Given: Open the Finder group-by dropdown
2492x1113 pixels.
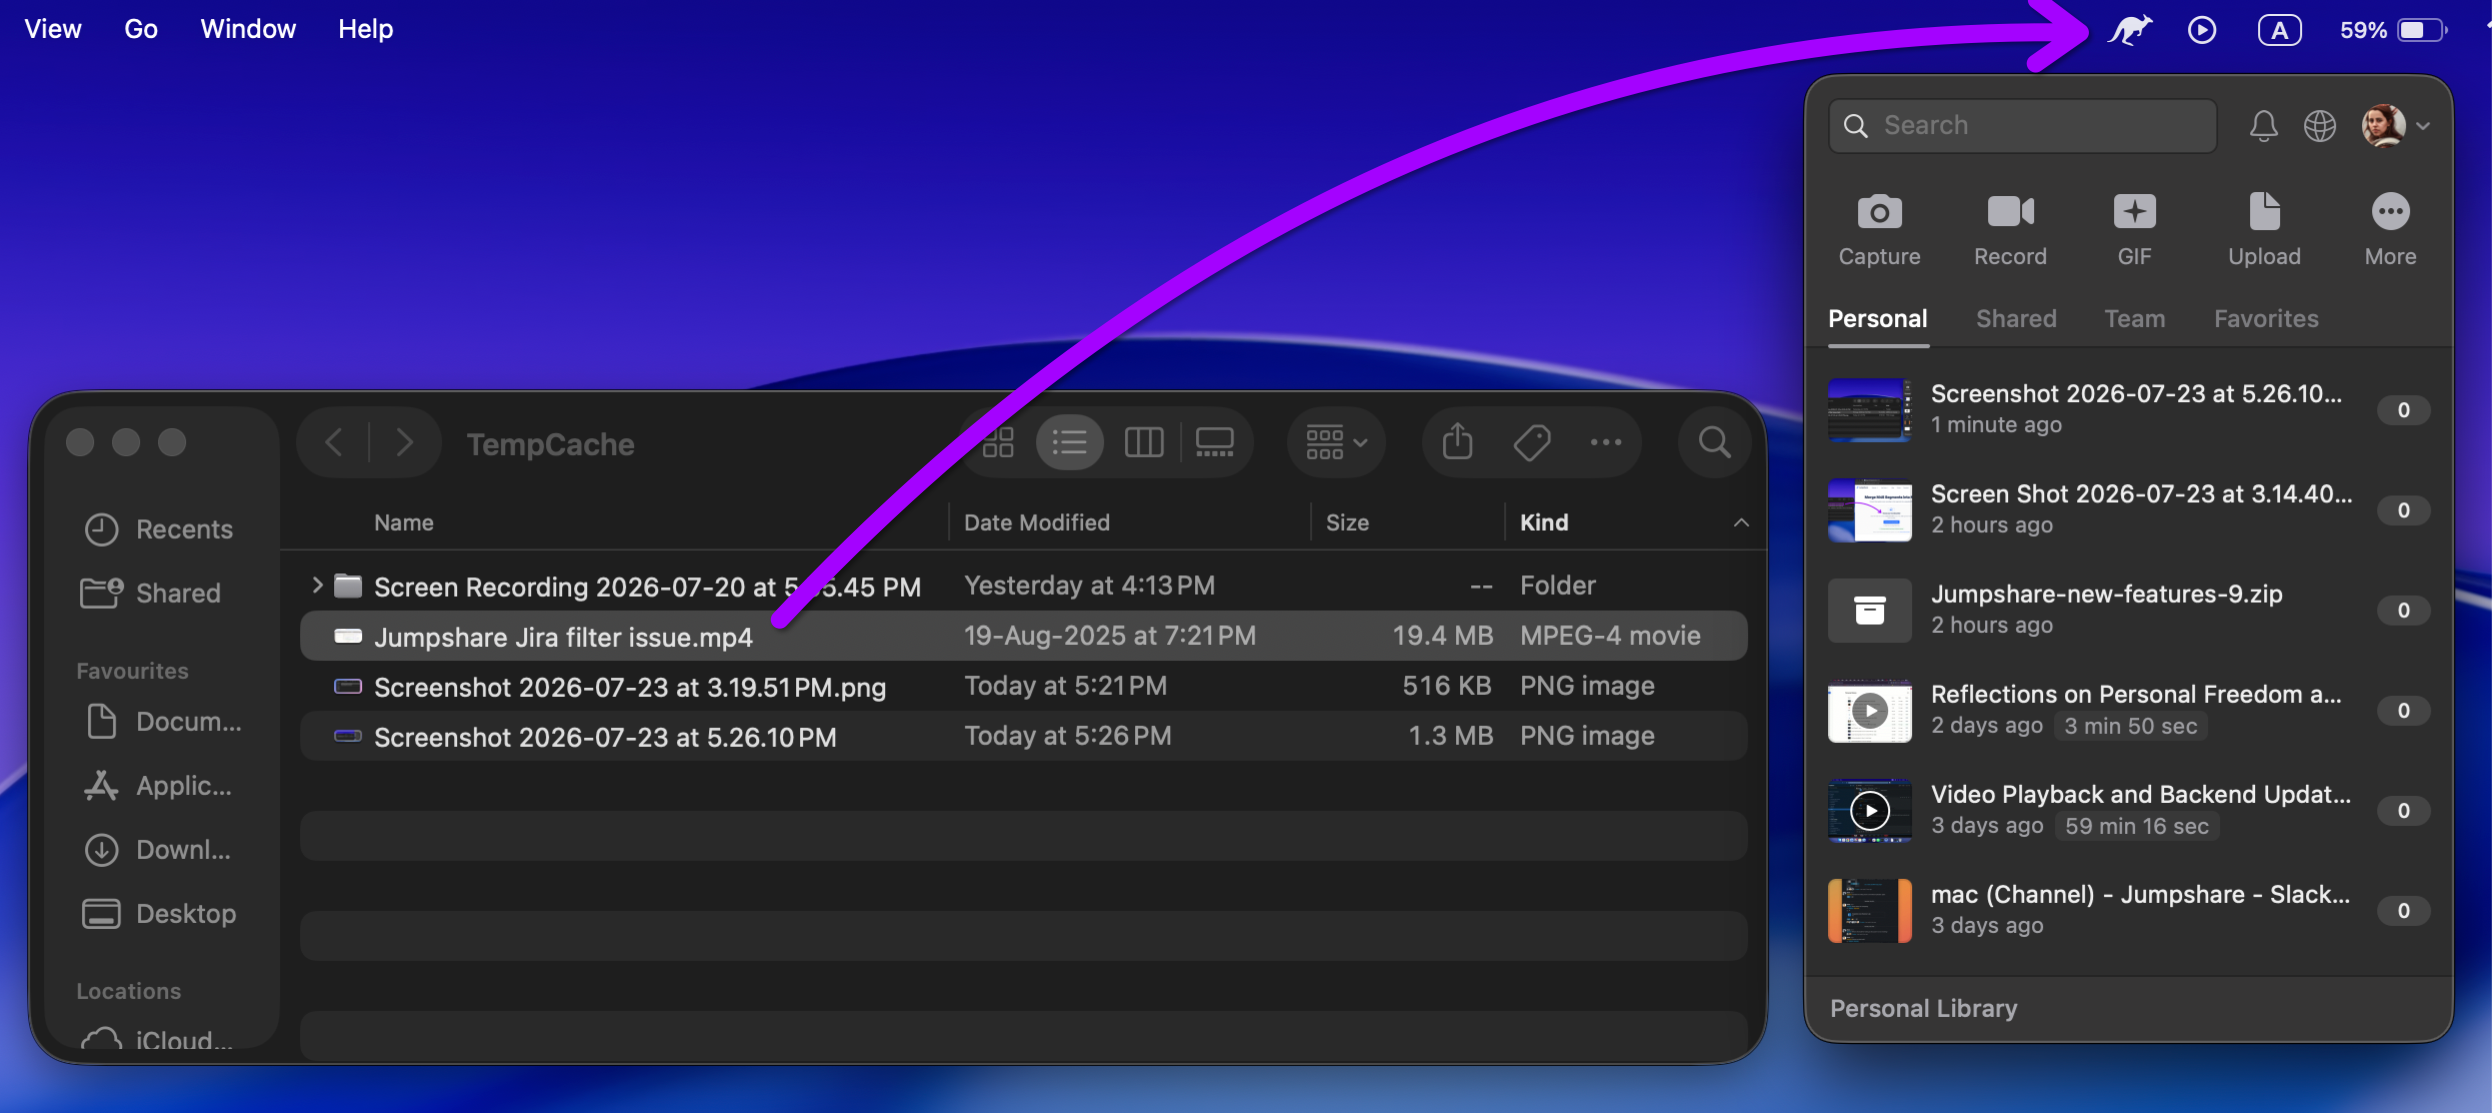Looking at the screenshot, I should (x=1336, y=442).
